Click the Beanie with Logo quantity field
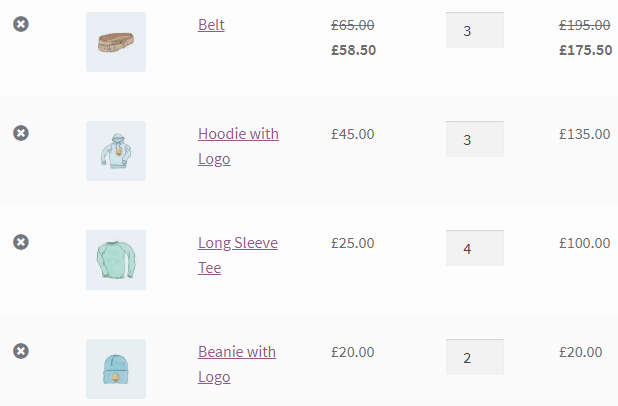The width and height of the screenshot is (618, 406). 475,357
